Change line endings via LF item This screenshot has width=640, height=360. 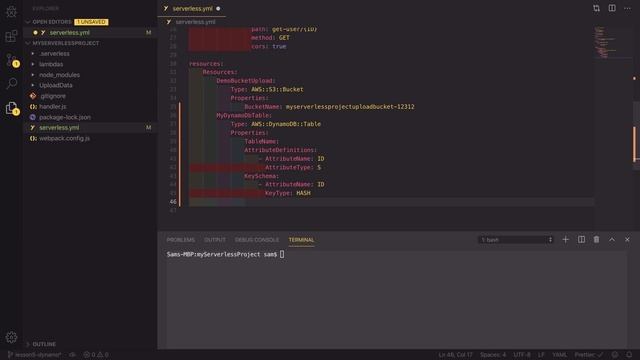click(x=541, y=355)
